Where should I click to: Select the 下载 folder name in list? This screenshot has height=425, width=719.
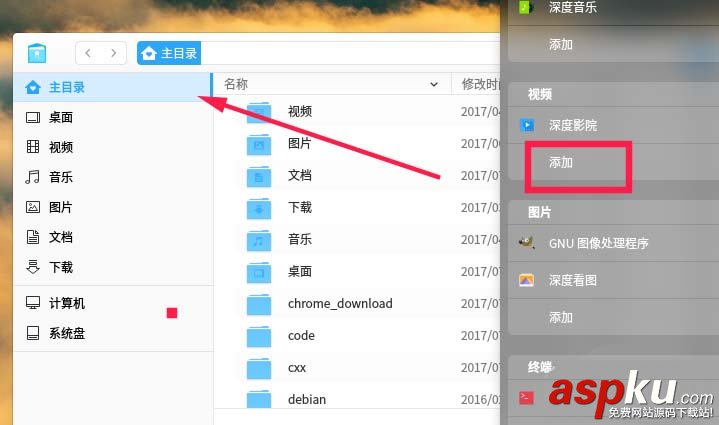point(300,207)
